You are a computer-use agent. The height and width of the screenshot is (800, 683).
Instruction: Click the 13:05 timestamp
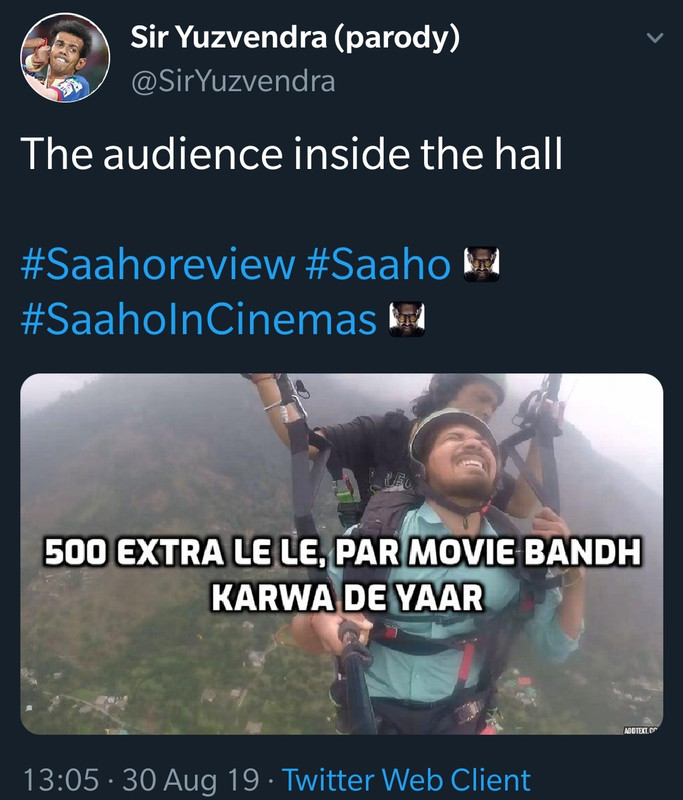pos(61,780)
